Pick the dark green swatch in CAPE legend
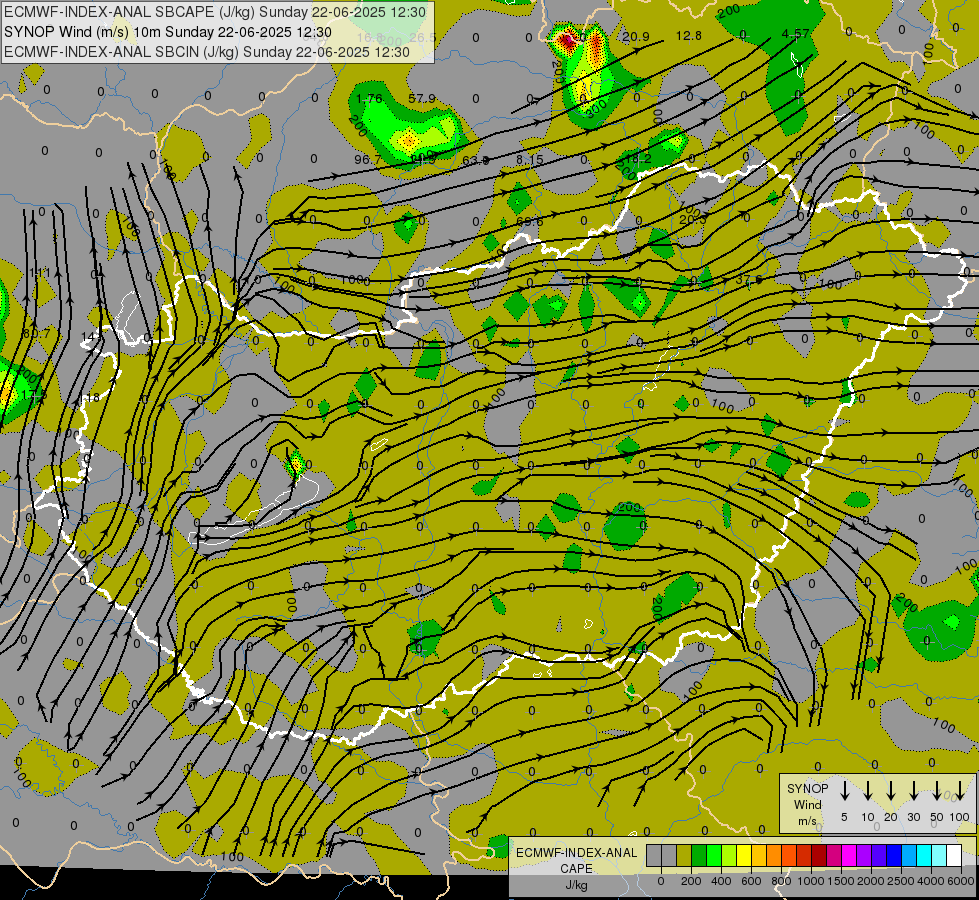 (699, 856)
